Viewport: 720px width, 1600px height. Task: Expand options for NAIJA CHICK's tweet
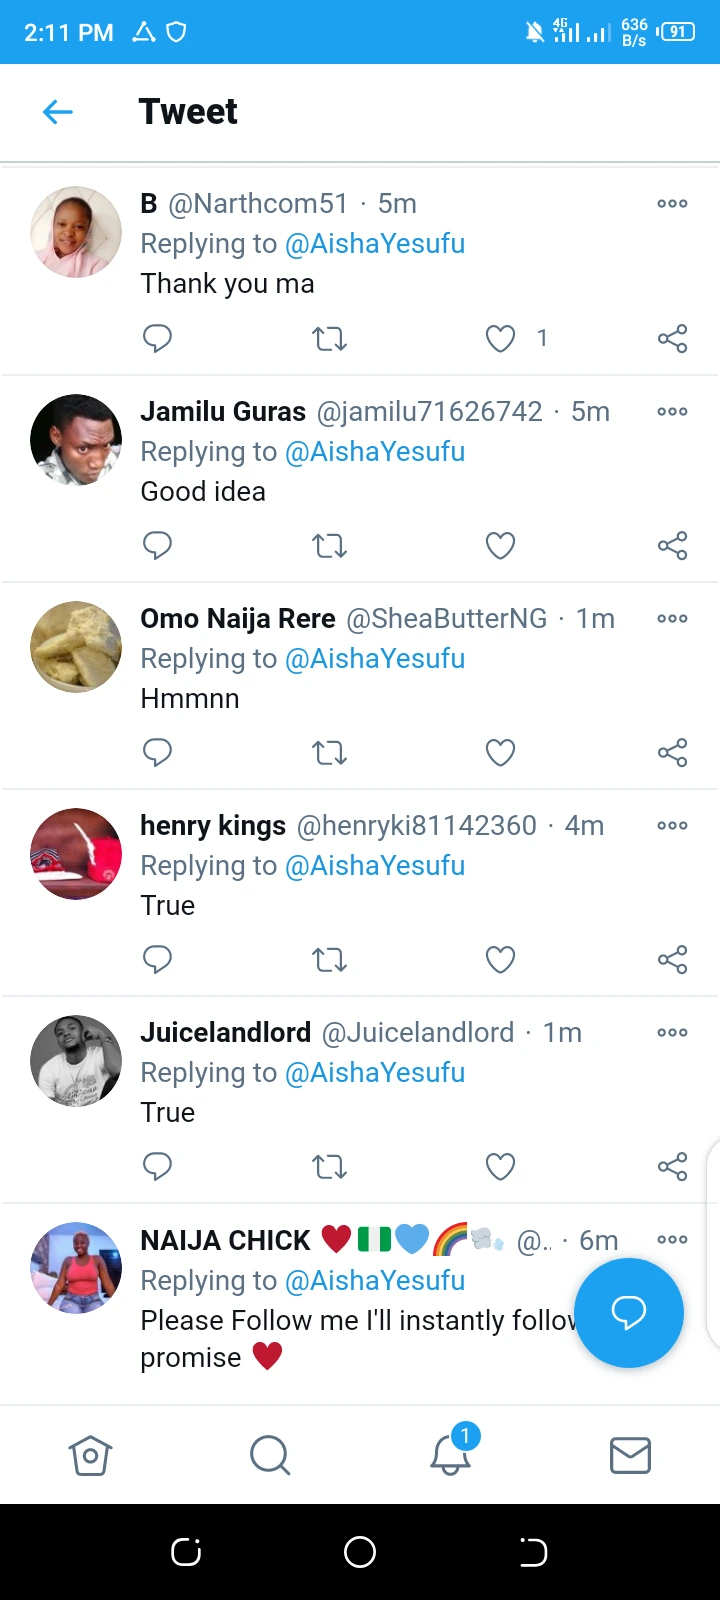coord(672,1240)
